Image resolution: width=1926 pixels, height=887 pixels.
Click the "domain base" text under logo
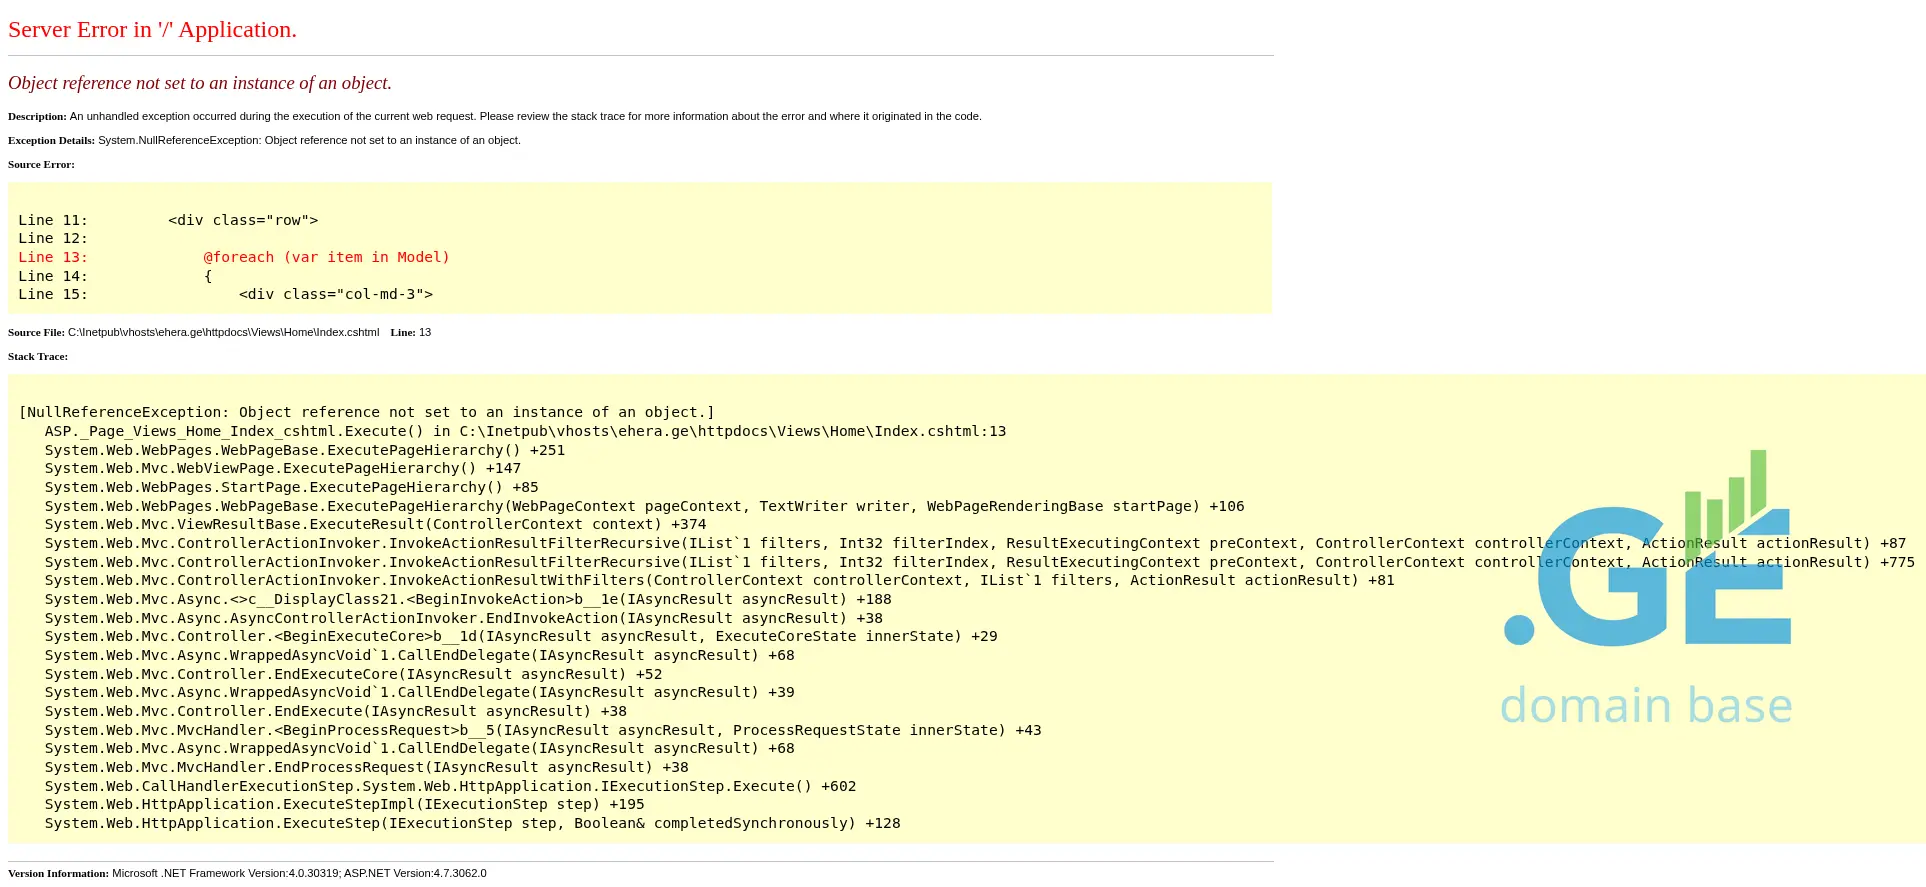(x=1646, y=706)
